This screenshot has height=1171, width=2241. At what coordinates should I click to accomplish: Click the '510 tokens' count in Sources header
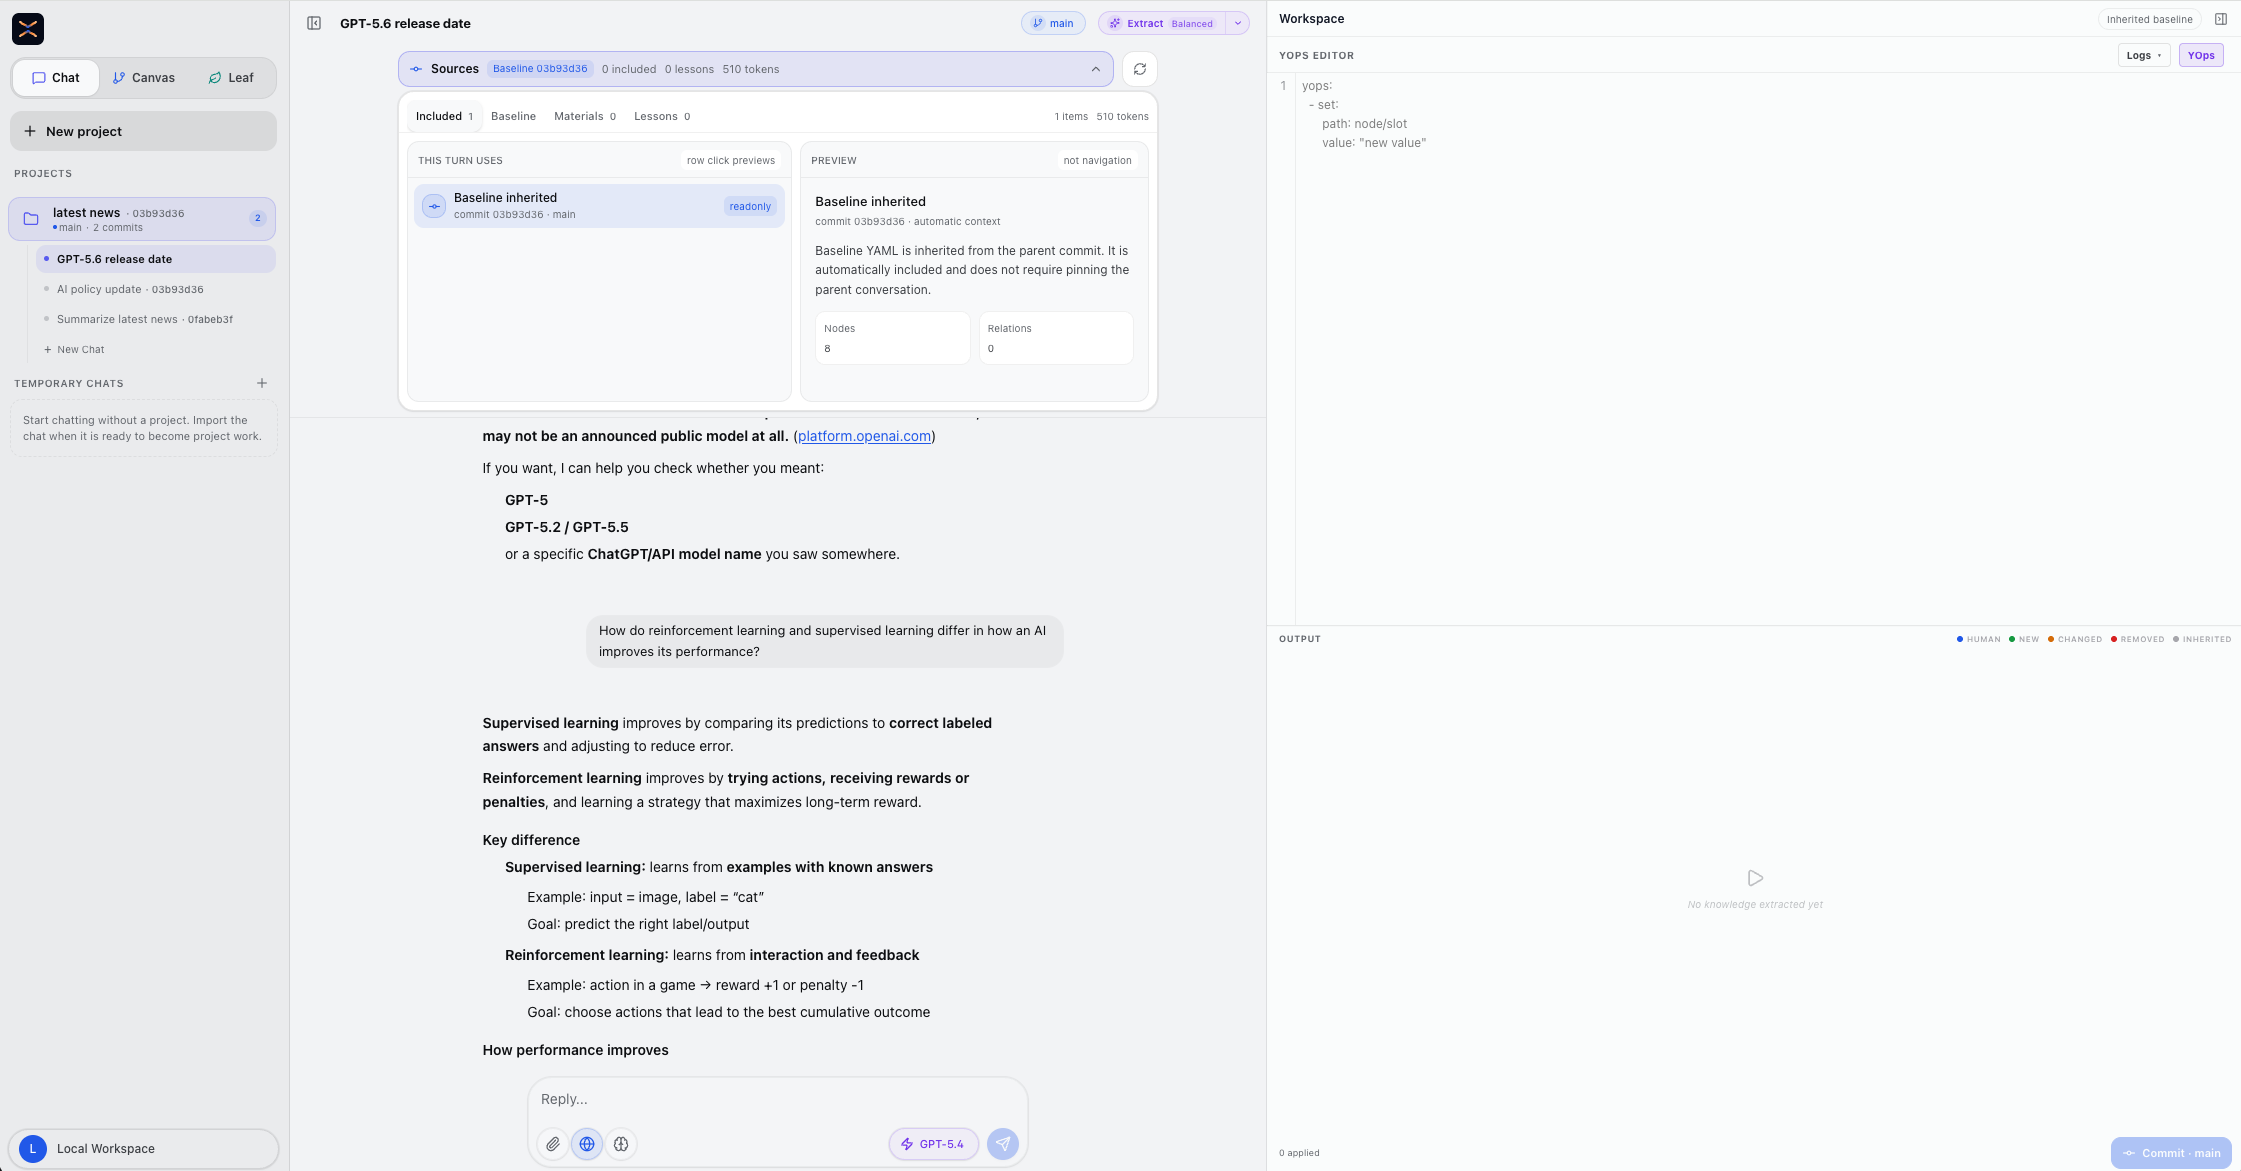tap(751, 69)
